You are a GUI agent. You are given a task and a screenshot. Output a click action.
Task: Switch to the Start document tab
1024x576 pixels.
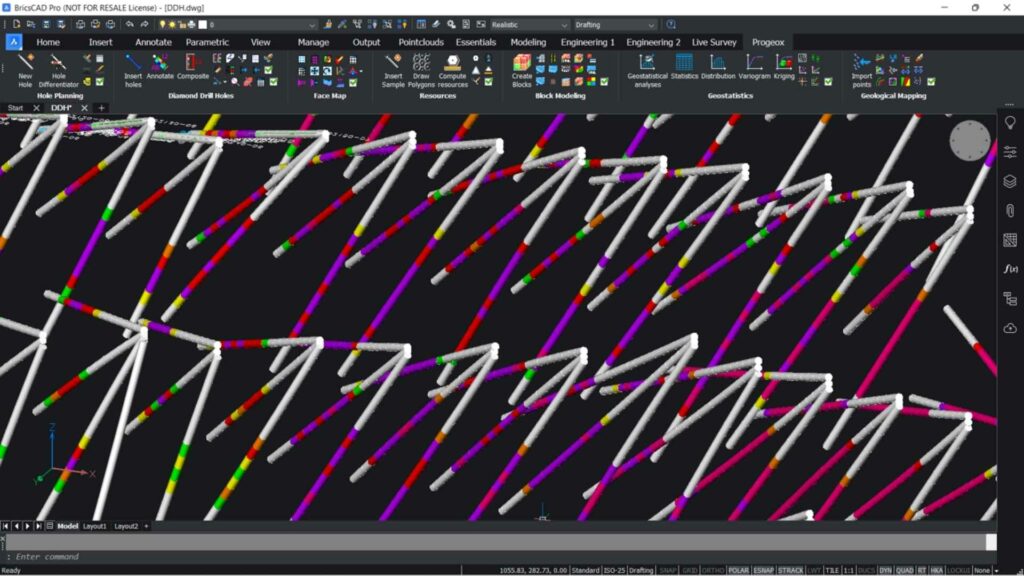[16, 108]
